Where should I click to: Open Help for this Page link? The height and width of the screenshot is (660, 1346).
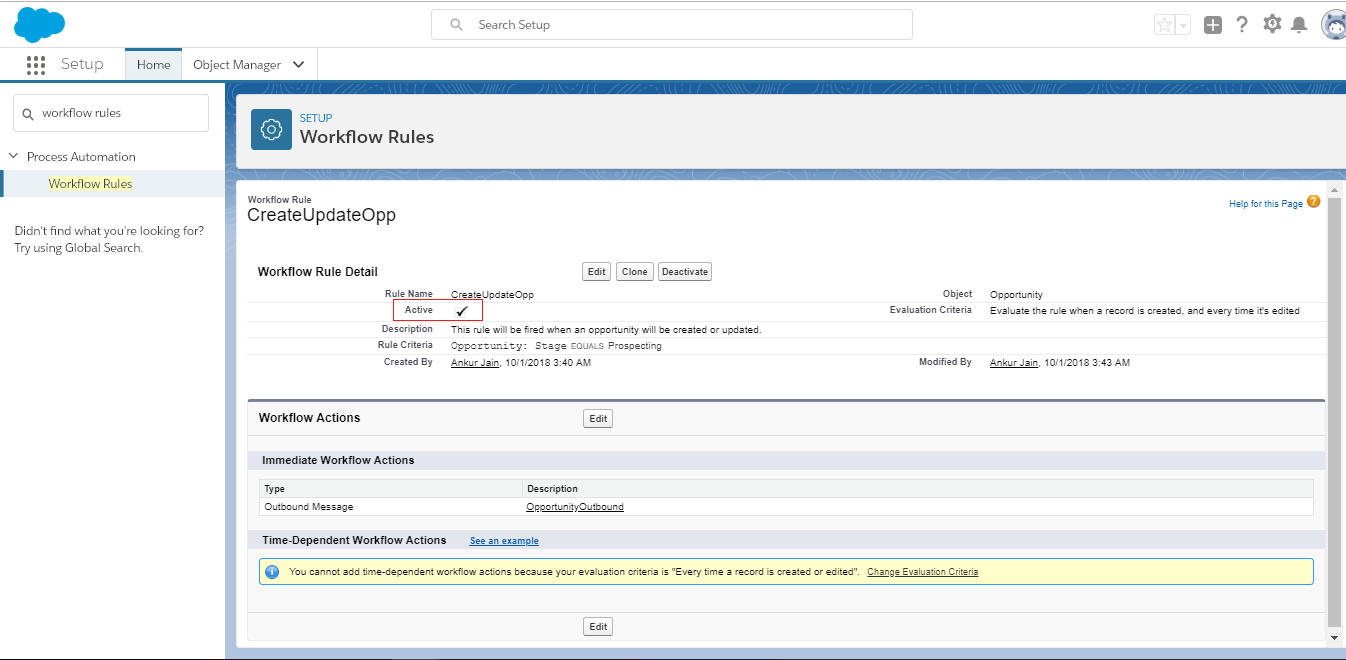[1266, 204]
